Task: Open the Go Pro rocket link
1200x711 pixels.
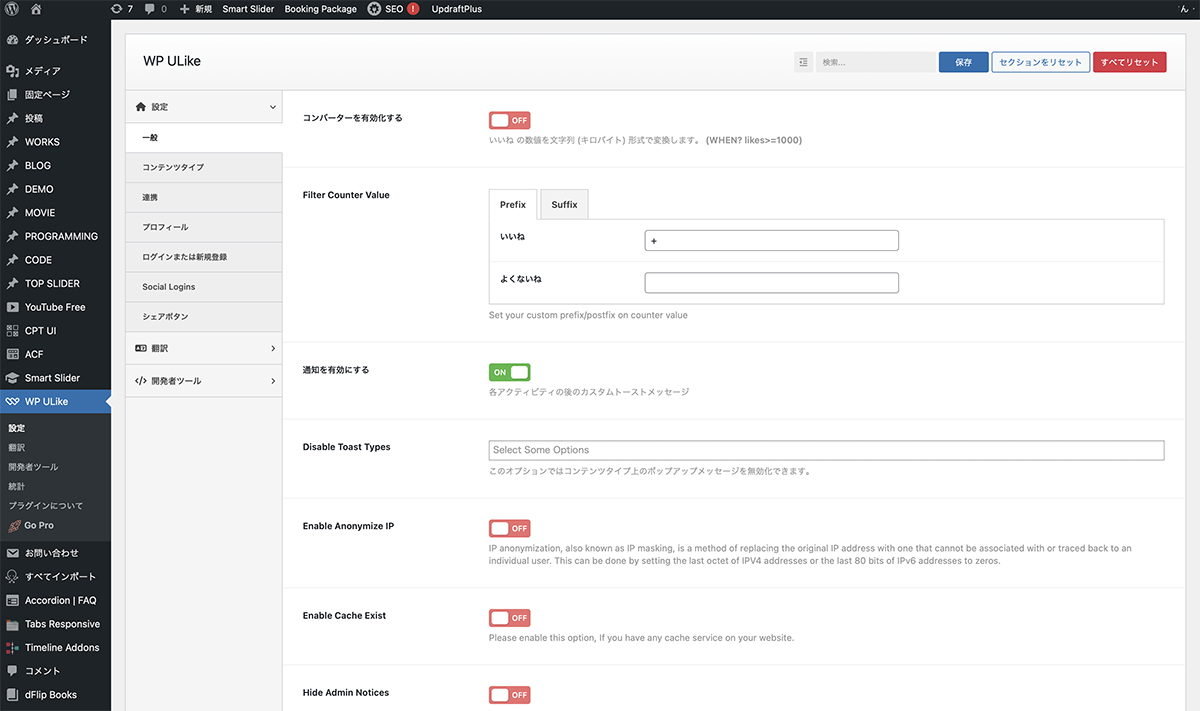Action: click(x=38, y=525)
